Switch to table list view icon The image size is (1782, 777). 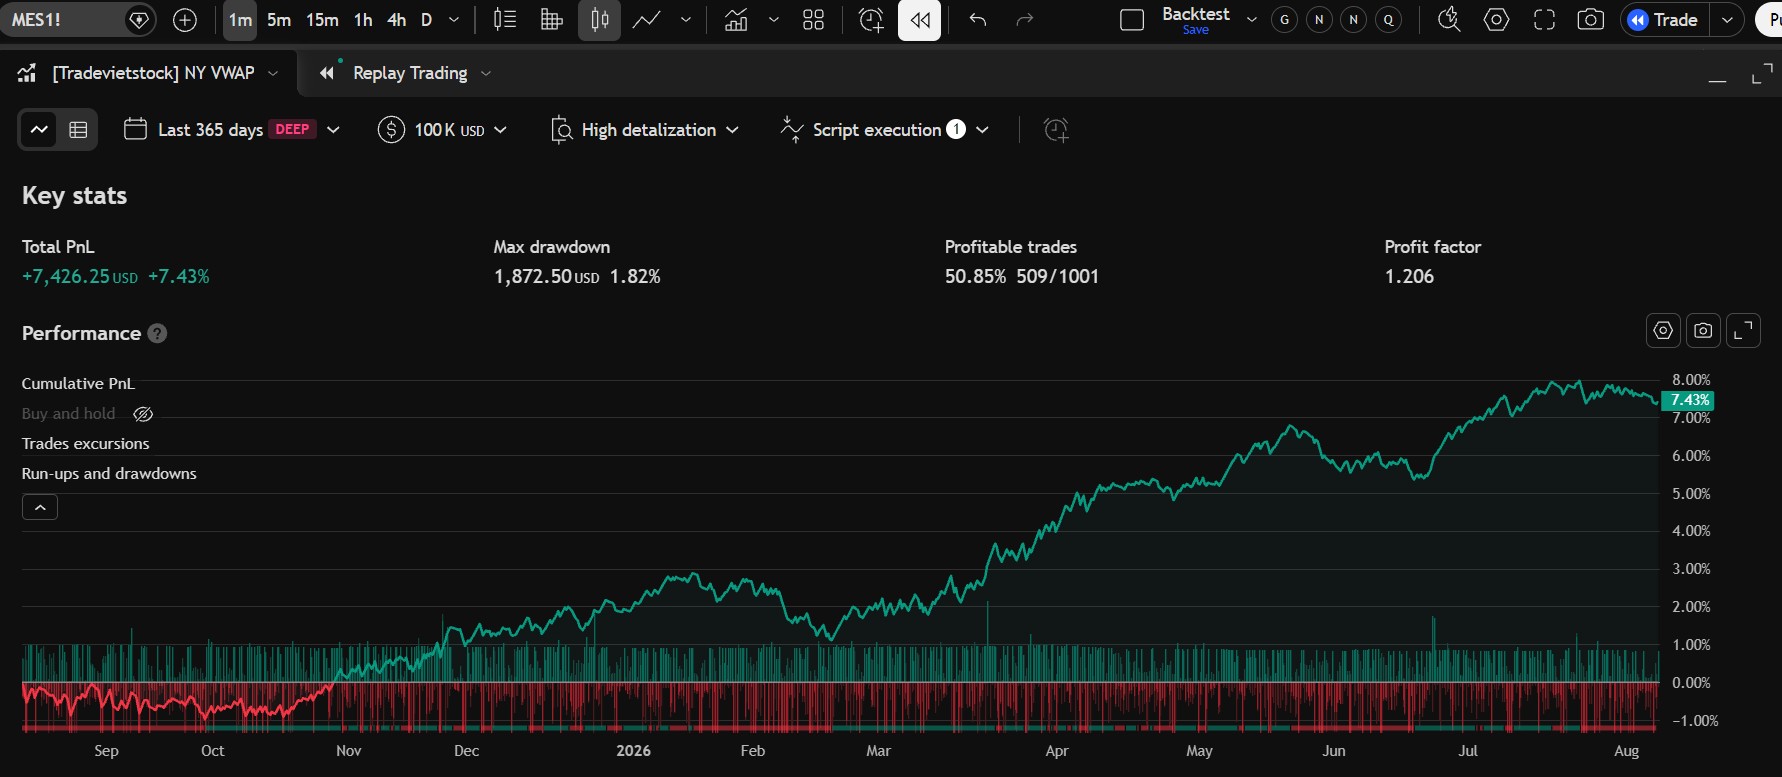pyautogui.click(x=78, y=129)
